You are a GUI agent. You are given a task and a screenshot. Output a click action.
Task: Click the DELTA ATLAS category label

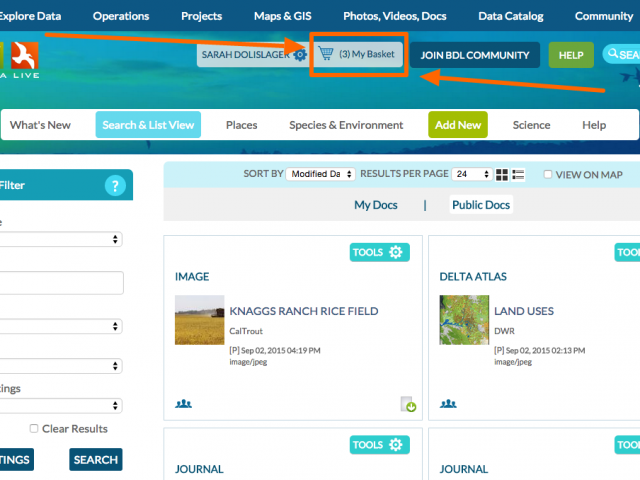[x=473, y=277]
